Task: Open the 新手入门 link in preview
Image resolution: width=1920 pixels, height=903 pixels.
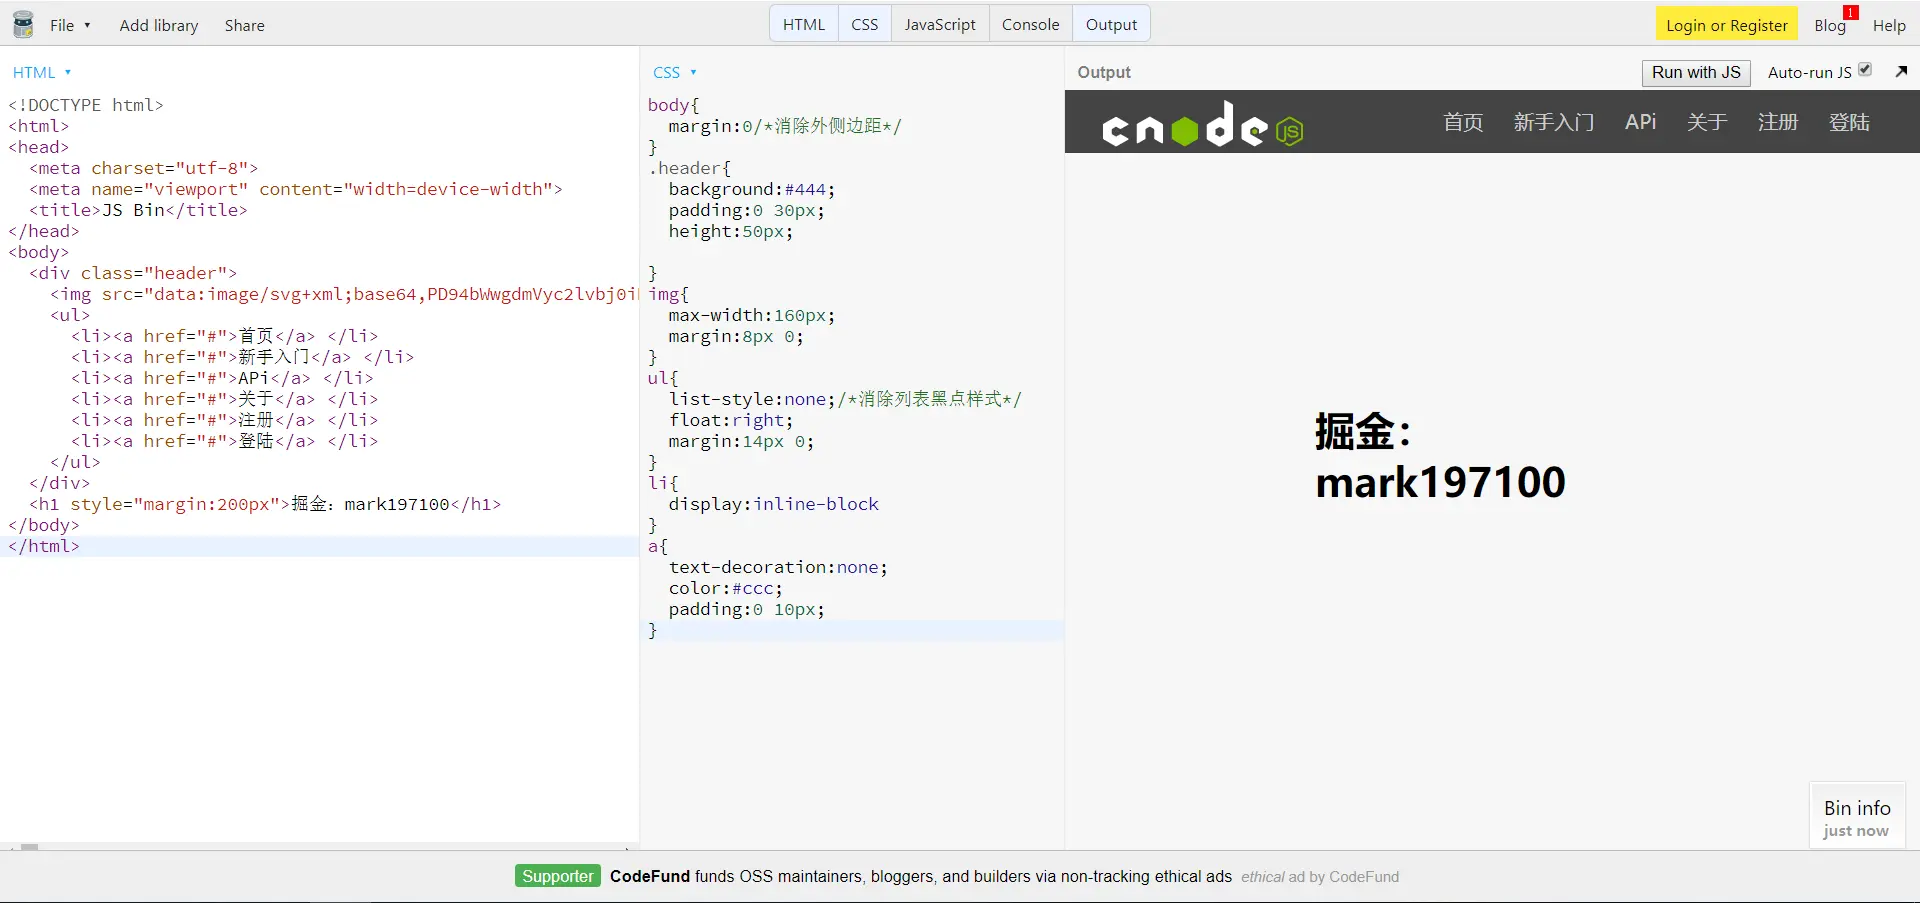Action: click(x=1554, y=122)
